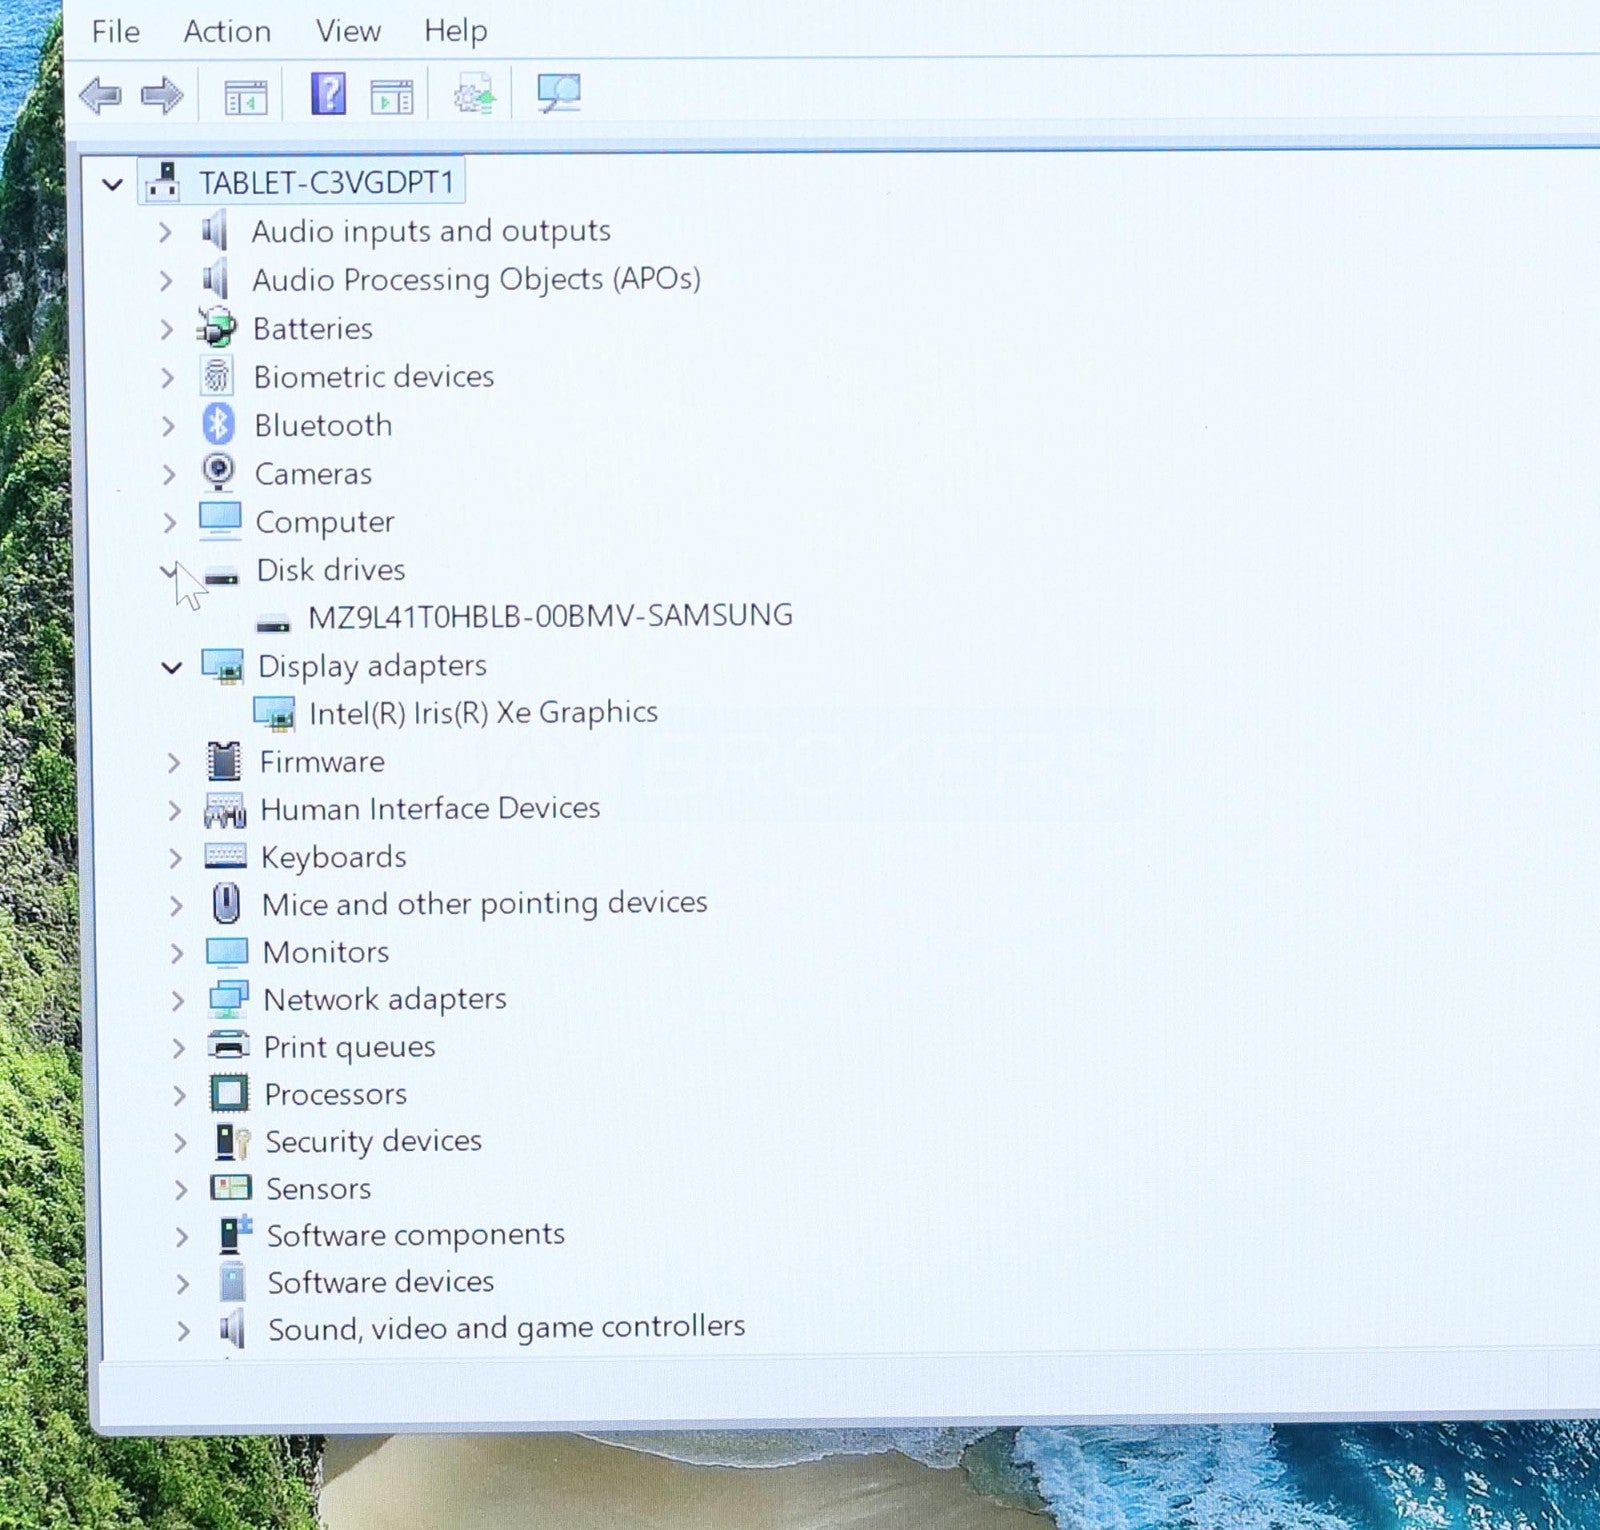Select the Print queues label
The width and height of the screenshot is (1600, 1530).
349,1047
